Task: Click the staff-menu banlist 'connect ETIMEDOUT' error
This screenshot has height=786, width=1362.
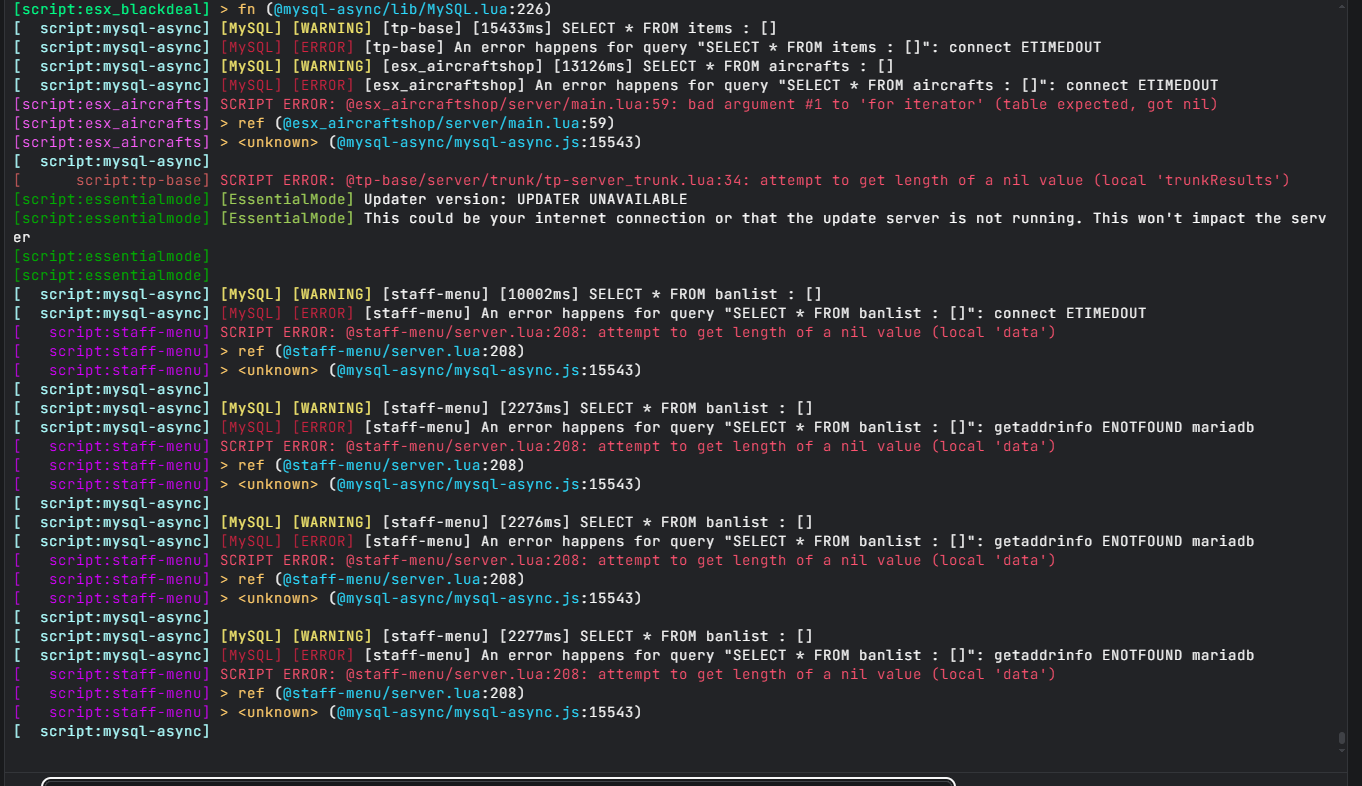Action: 580,313
